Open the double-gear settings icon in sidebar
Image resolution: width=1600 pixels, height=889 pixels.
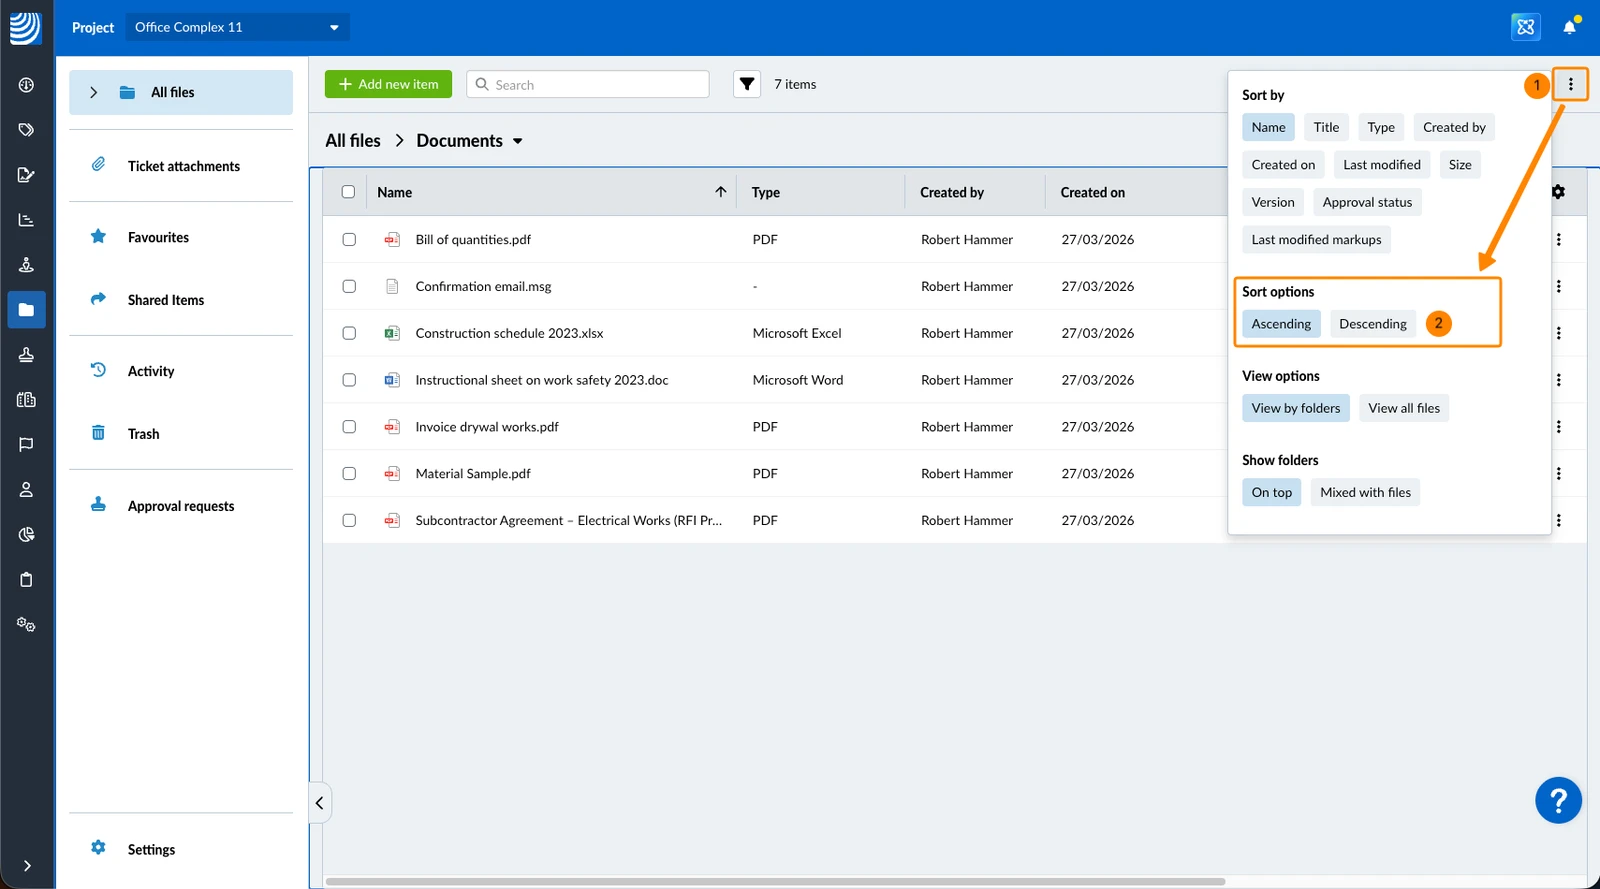coord(26,625)
